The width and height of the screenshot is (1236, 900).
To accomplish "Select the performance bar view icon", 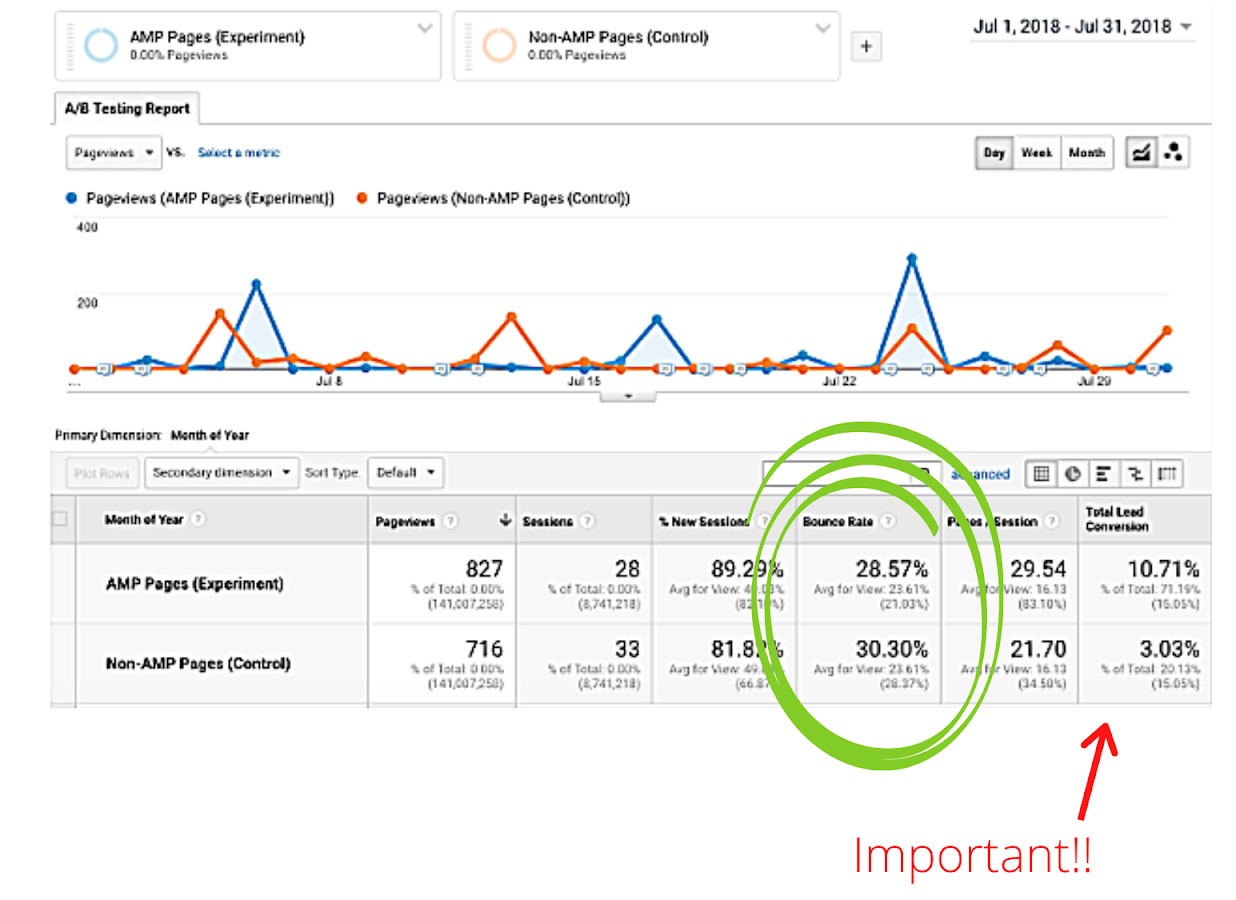I will [x=1104, y=474].
